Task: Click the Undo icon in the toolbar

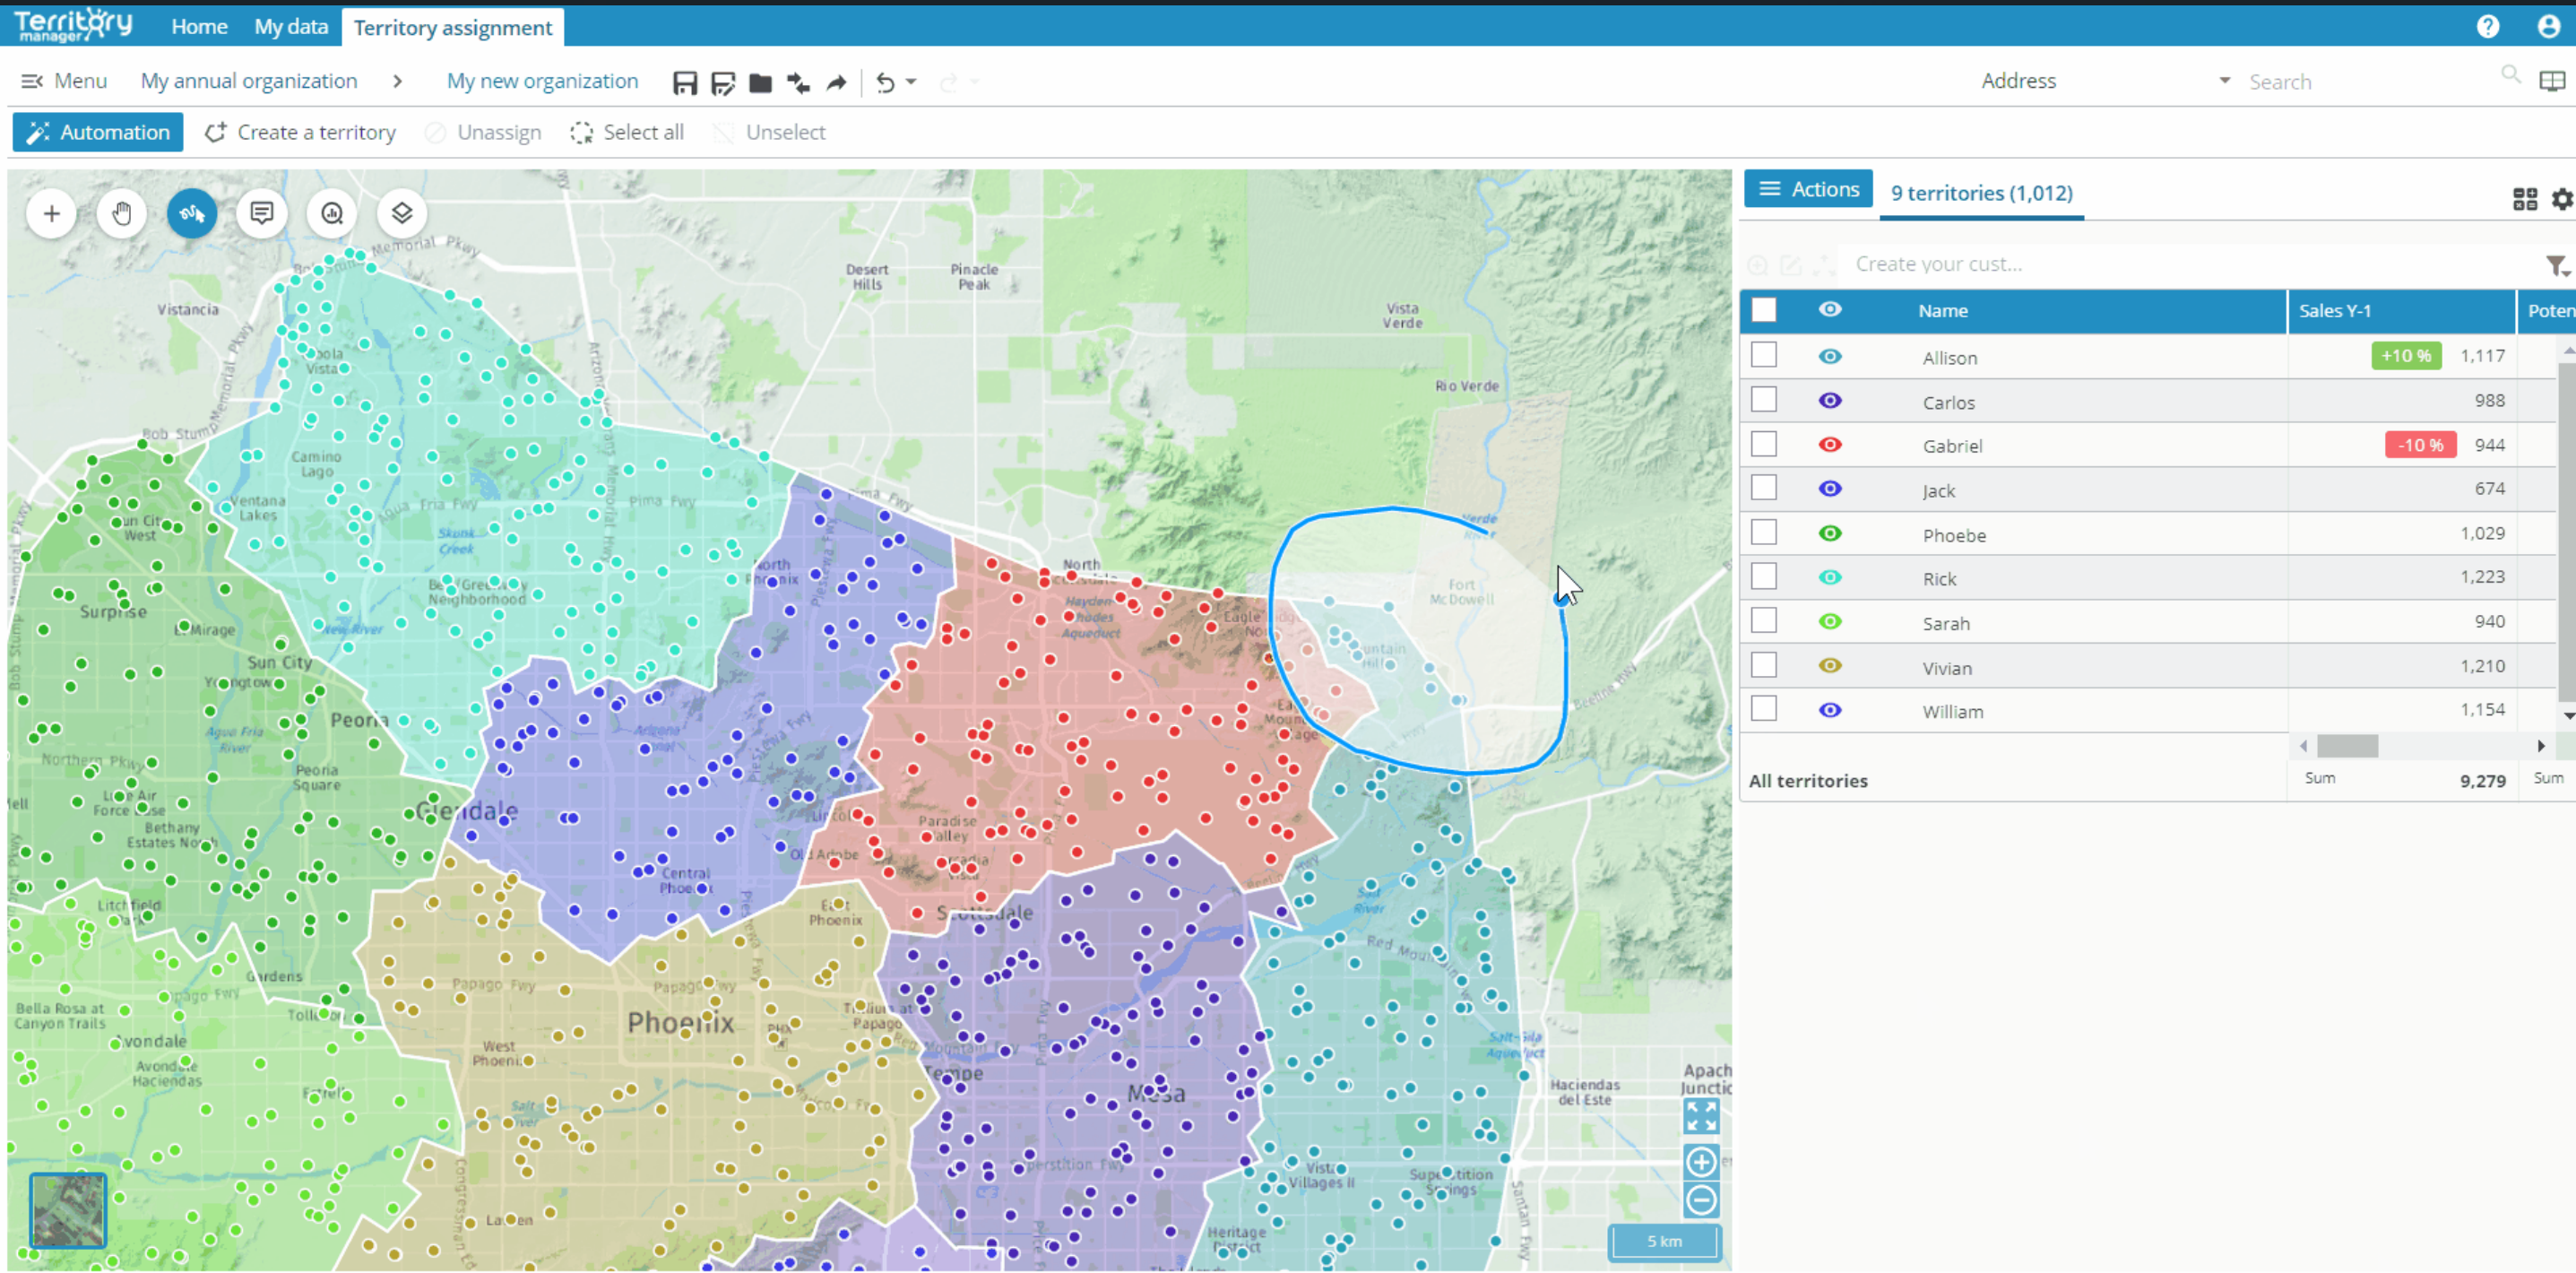Action: (x=884, y=83)
